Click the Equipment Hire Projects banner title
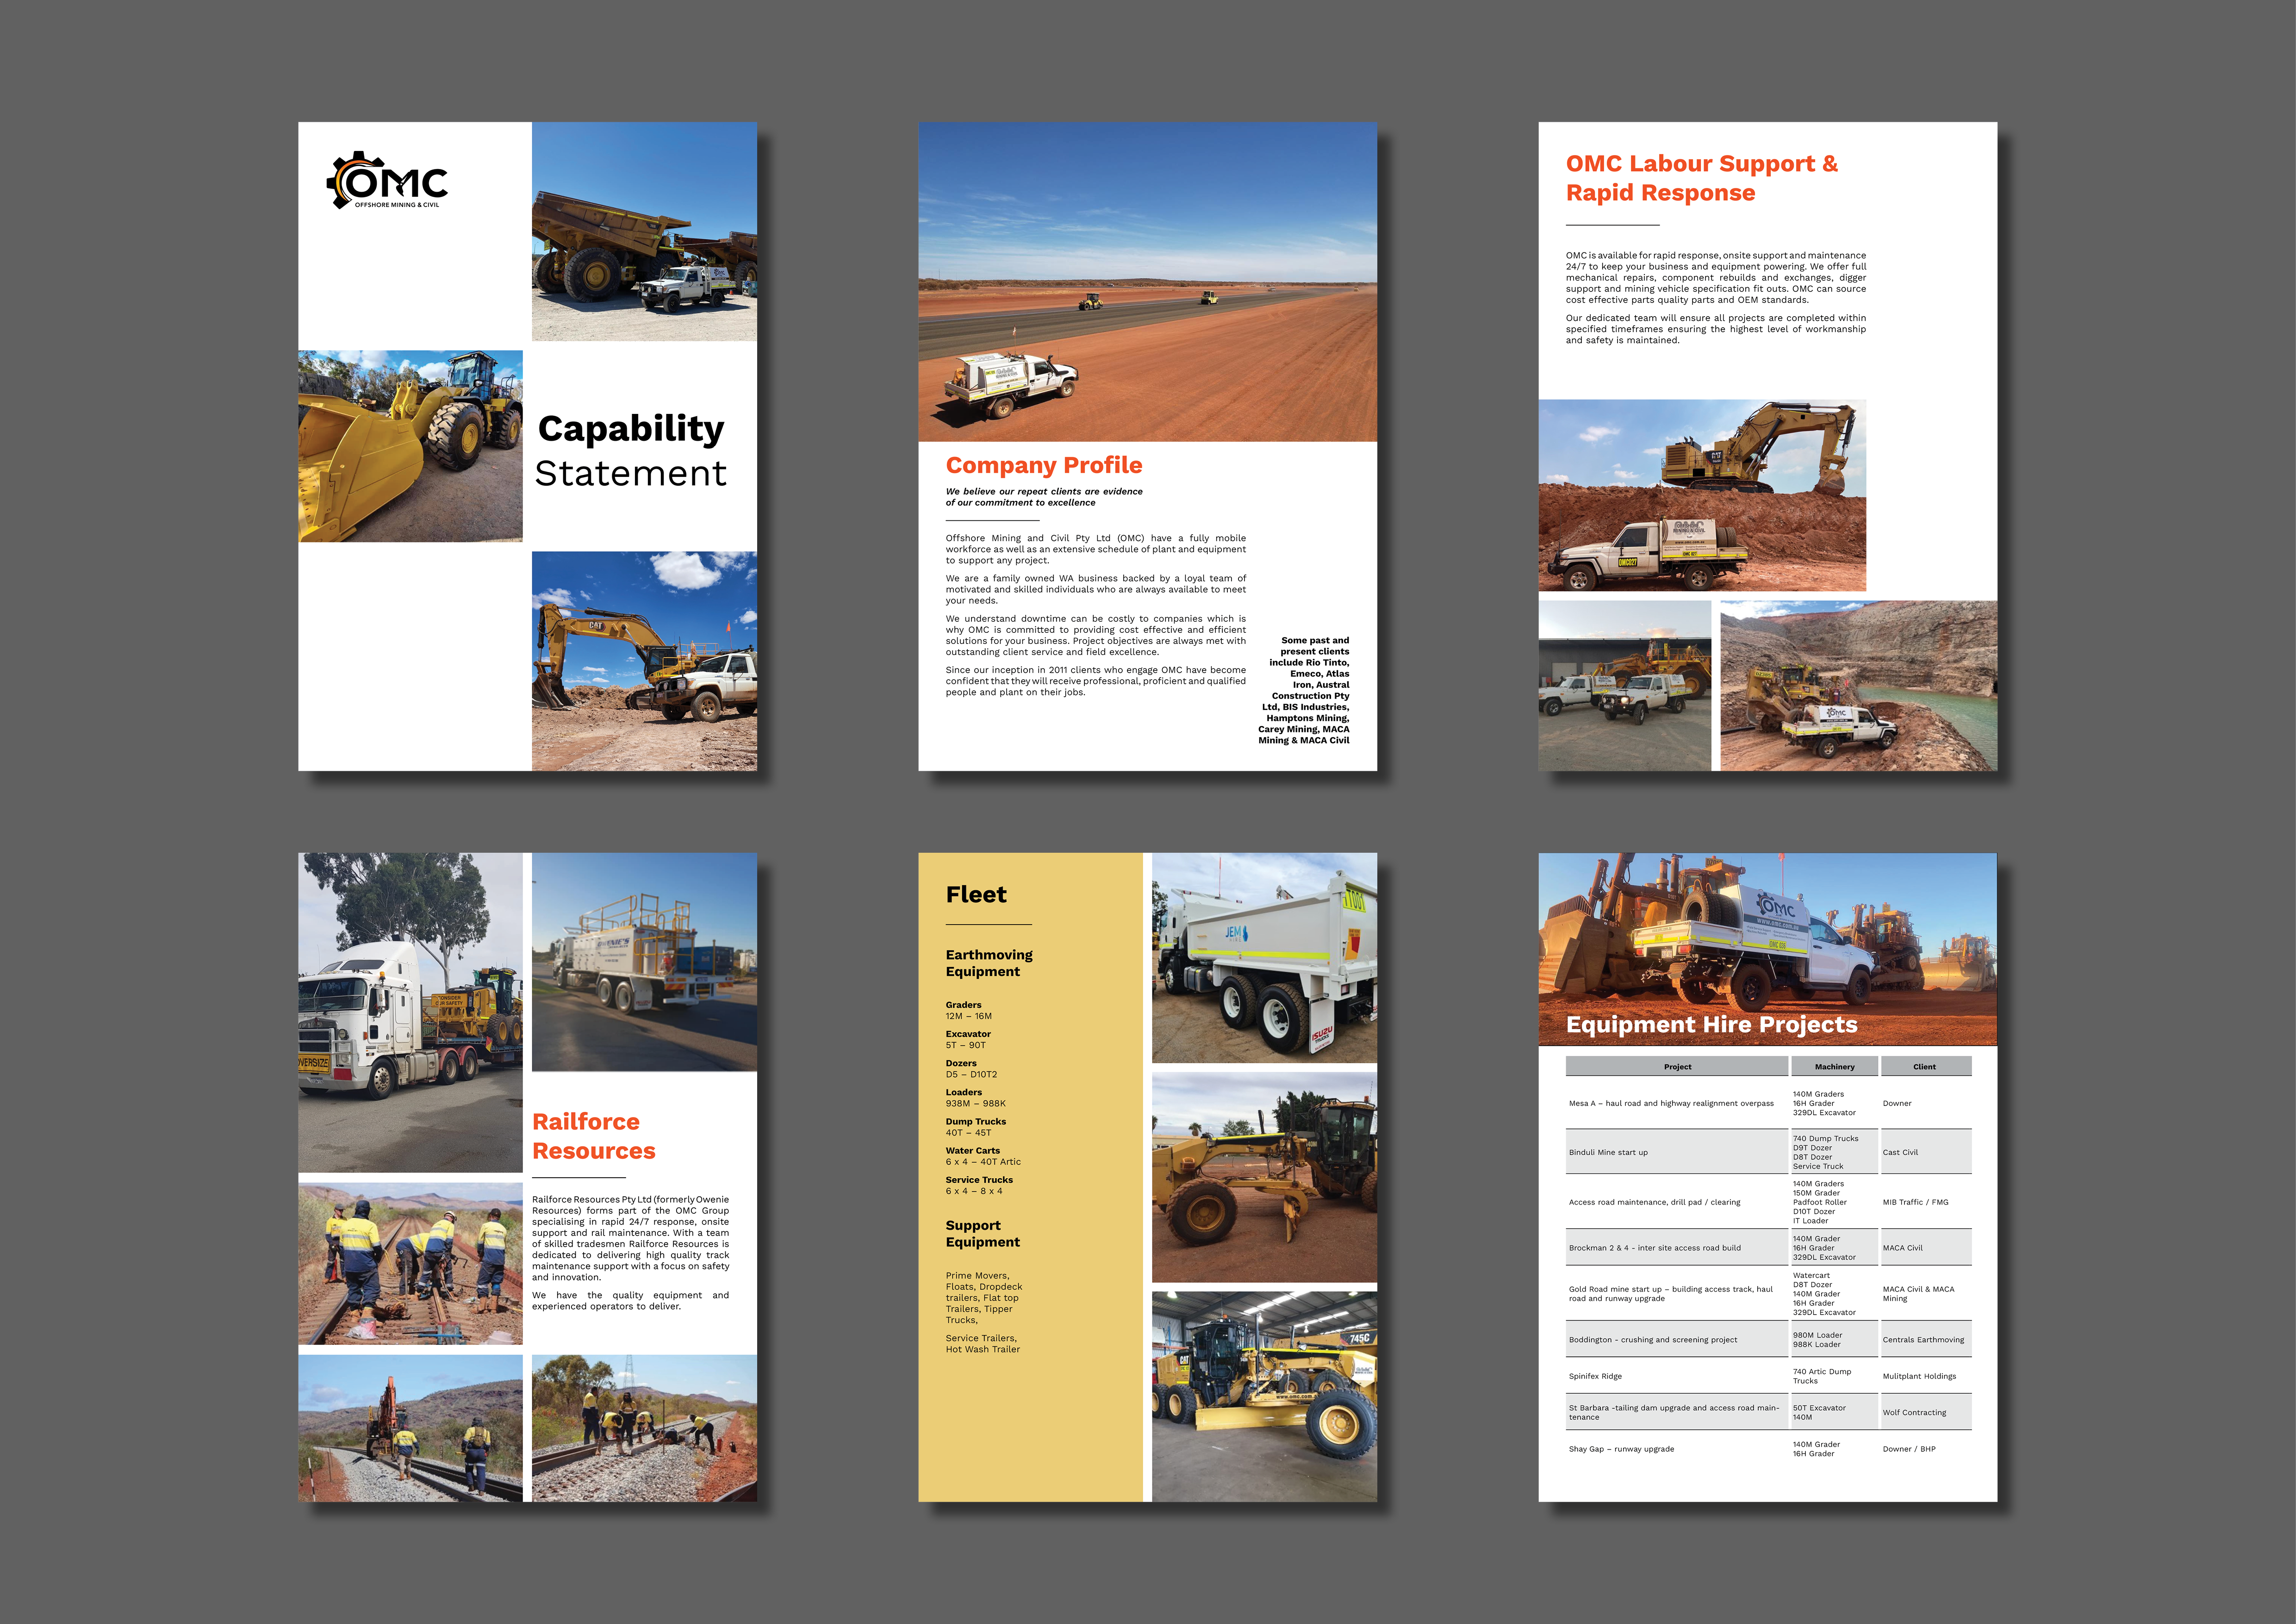2296x1624 pixels. (x=1711, y=1025)
